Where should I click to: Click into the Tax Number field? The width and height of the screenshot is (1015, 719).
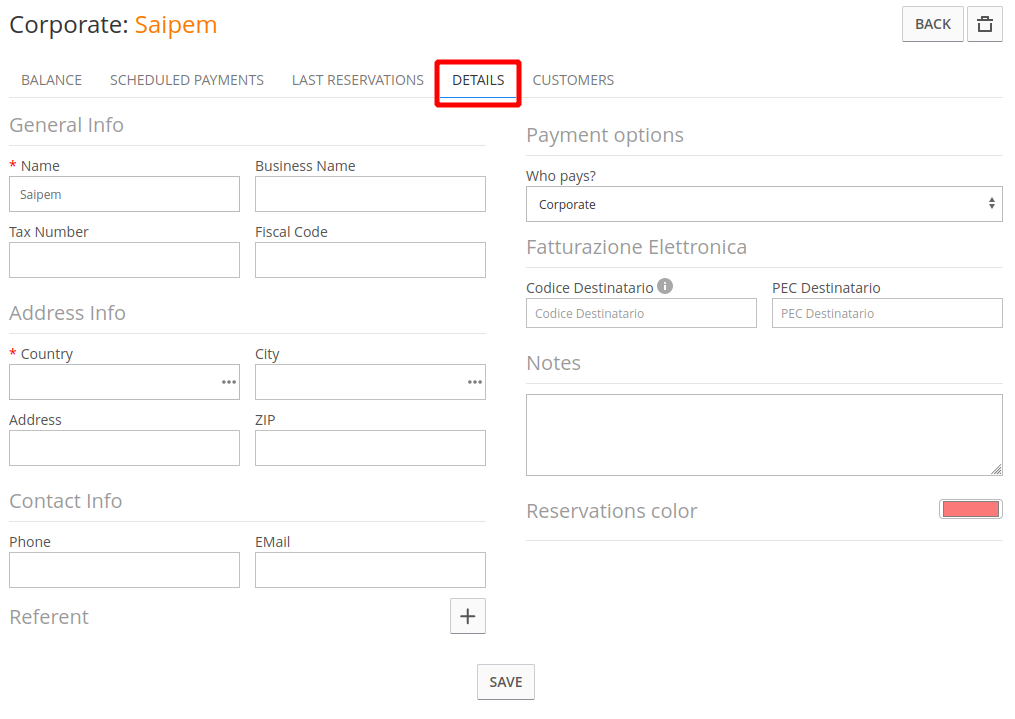tap(124, 260)
